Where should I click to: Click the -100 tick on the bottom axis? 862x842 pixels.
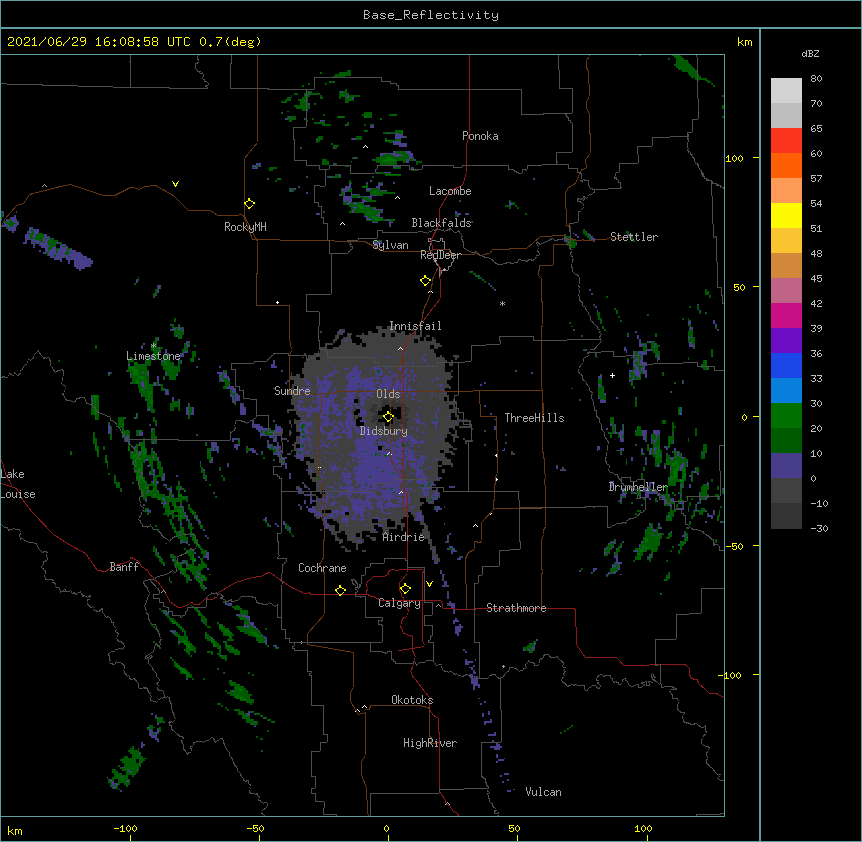(x=125, y=828)
